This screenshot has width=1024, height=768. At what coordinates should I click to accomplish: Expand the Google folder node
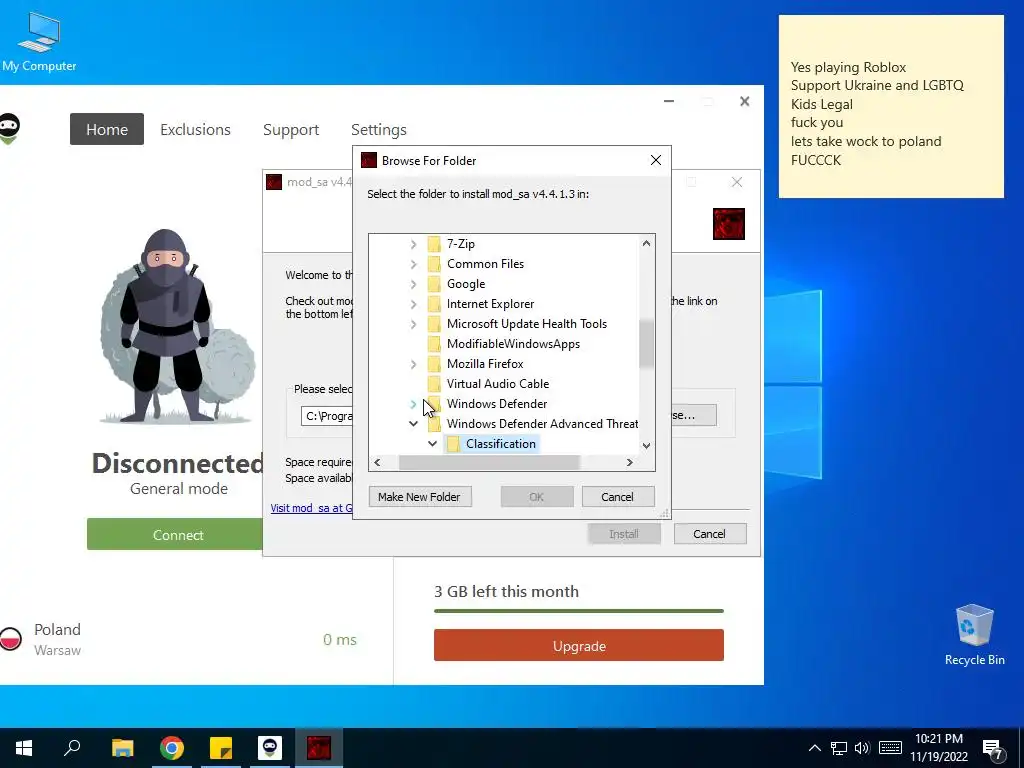pos(413,284)
